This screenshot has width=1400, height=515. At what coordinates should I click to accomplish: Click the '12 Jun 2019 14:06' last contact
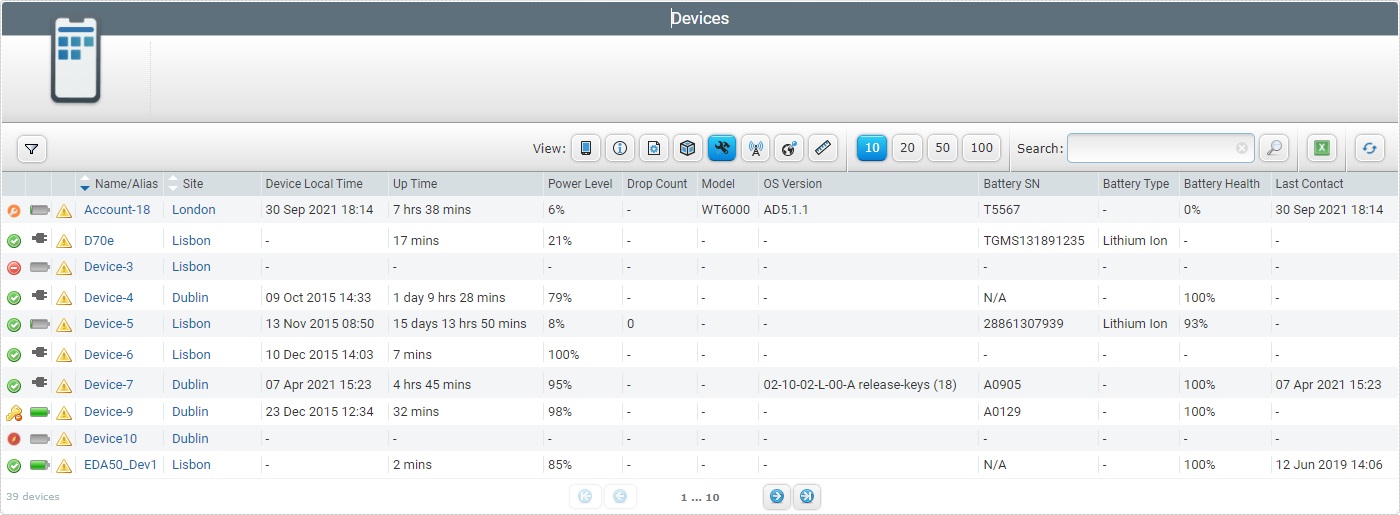(x=1329, y=465)
